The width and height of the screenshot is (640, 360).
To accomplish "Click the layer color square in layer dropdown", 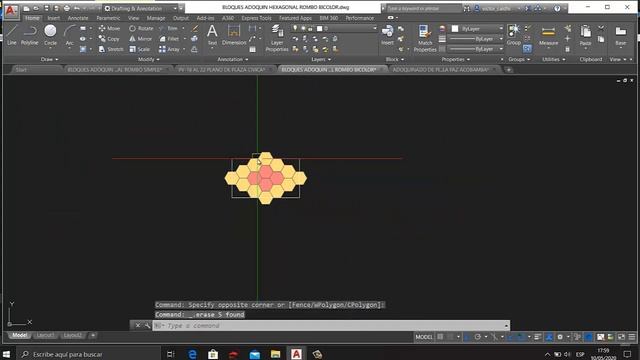I will click(x=320, y=28).
